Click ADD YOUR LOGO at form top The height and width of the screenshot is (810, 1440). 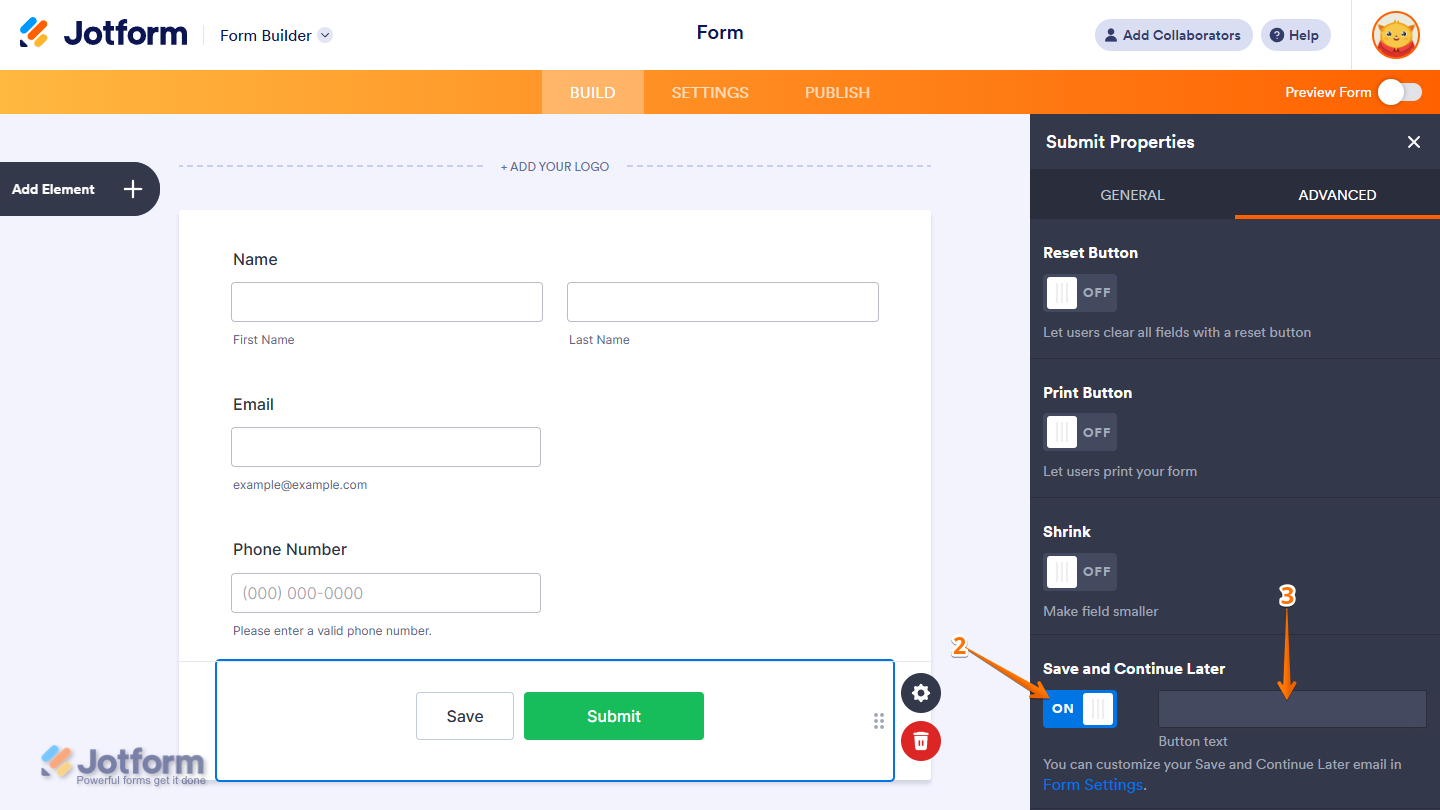click(x=554, y=166)
